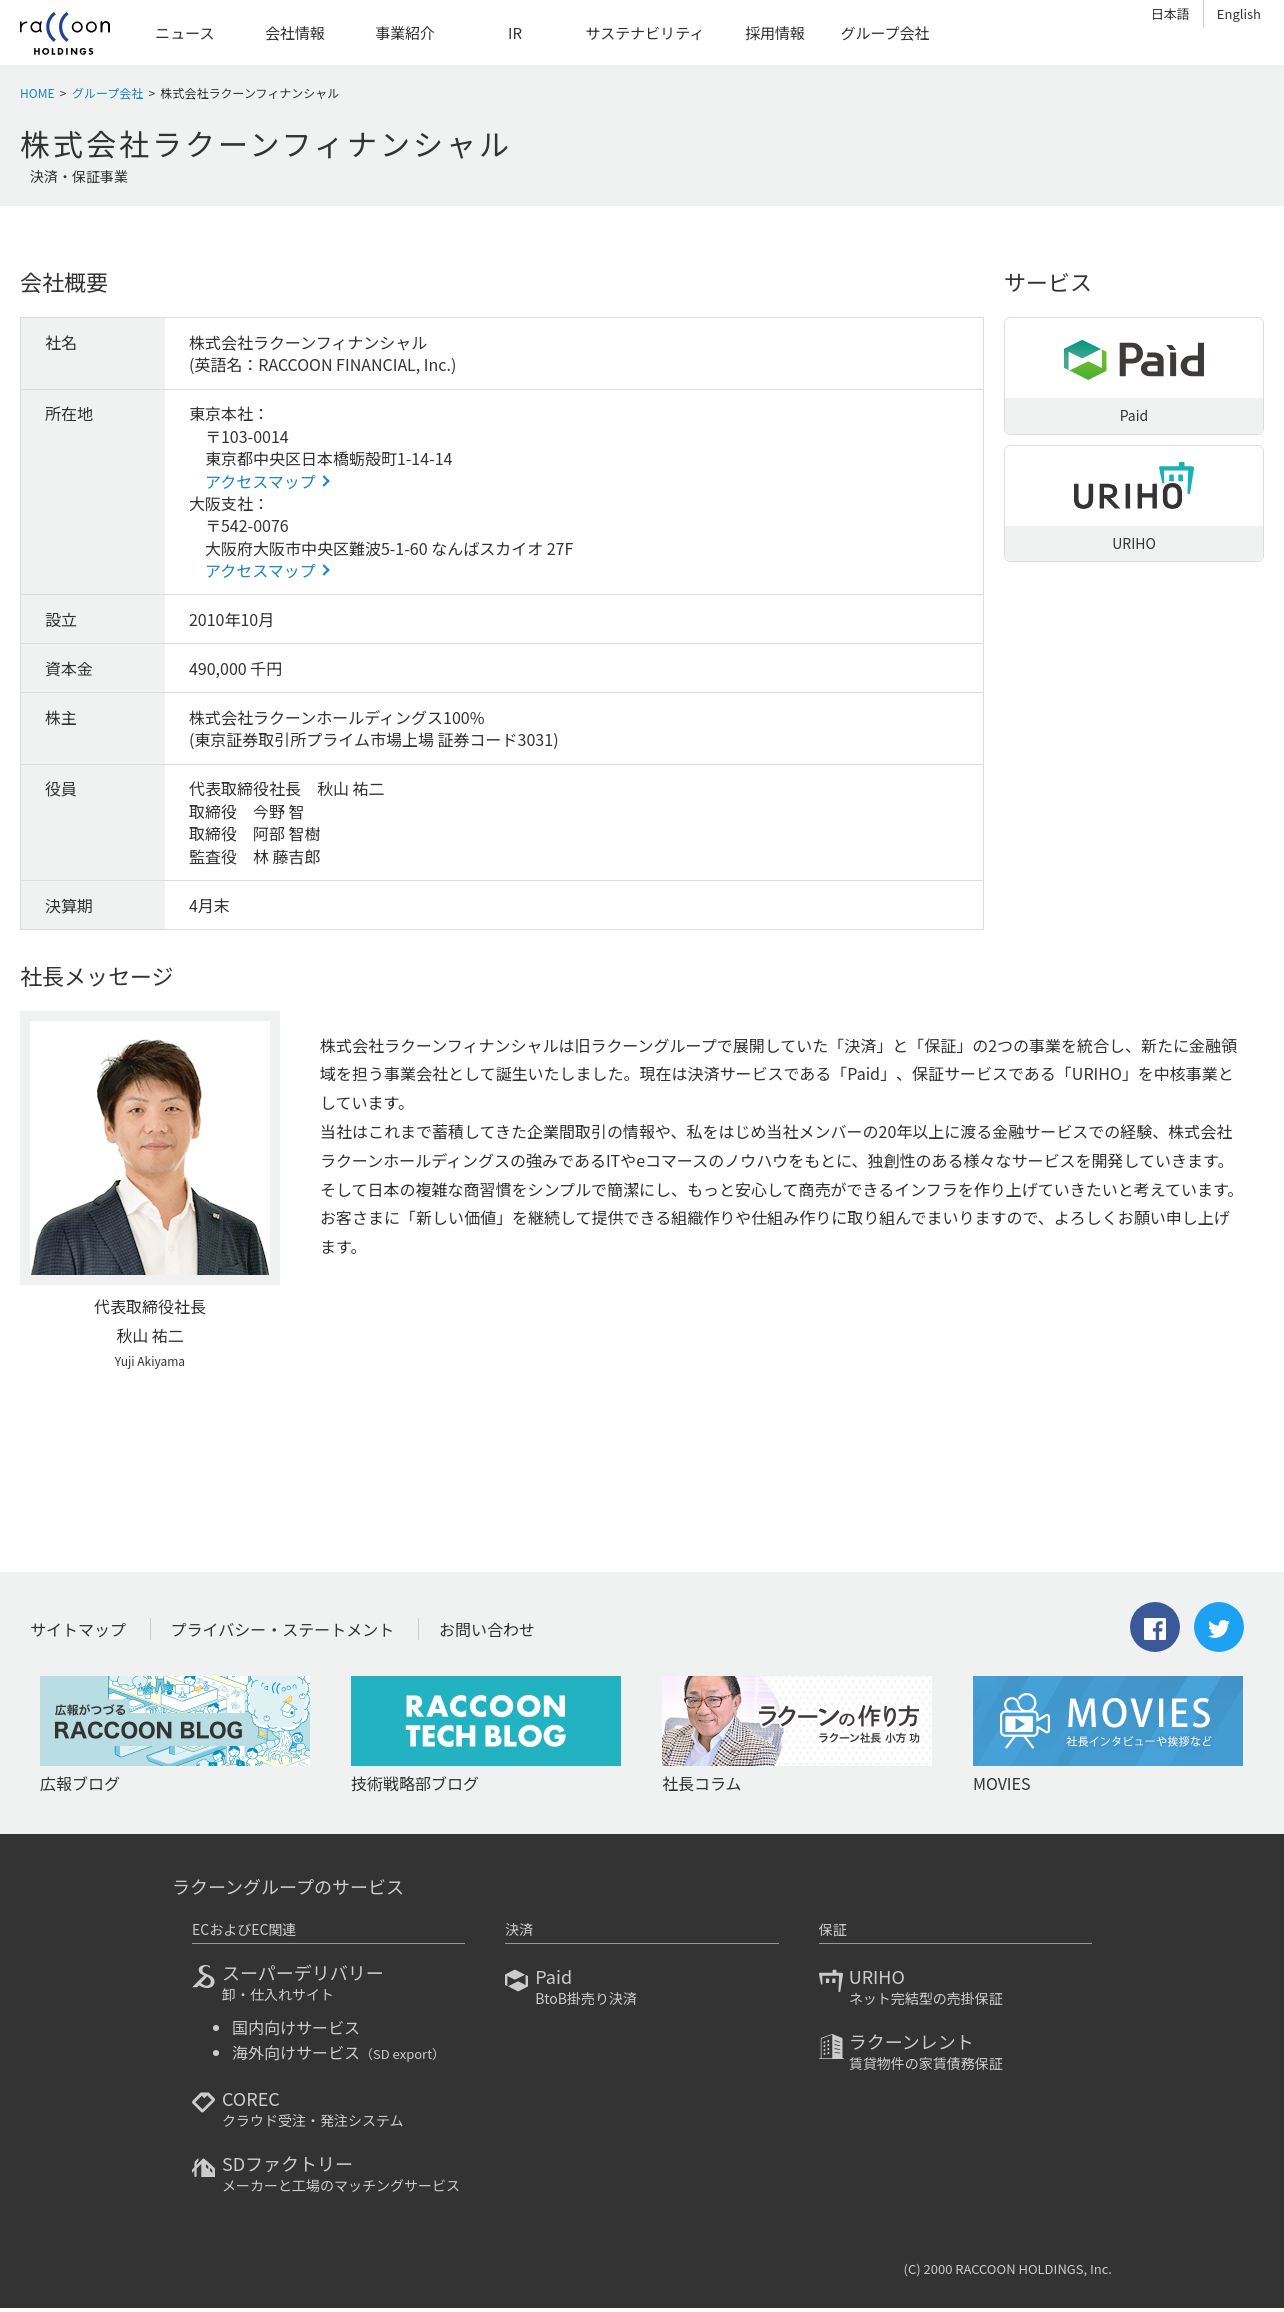Open the RACCOON BLOG banner

pyautogui.click(x=175, y=1720)
